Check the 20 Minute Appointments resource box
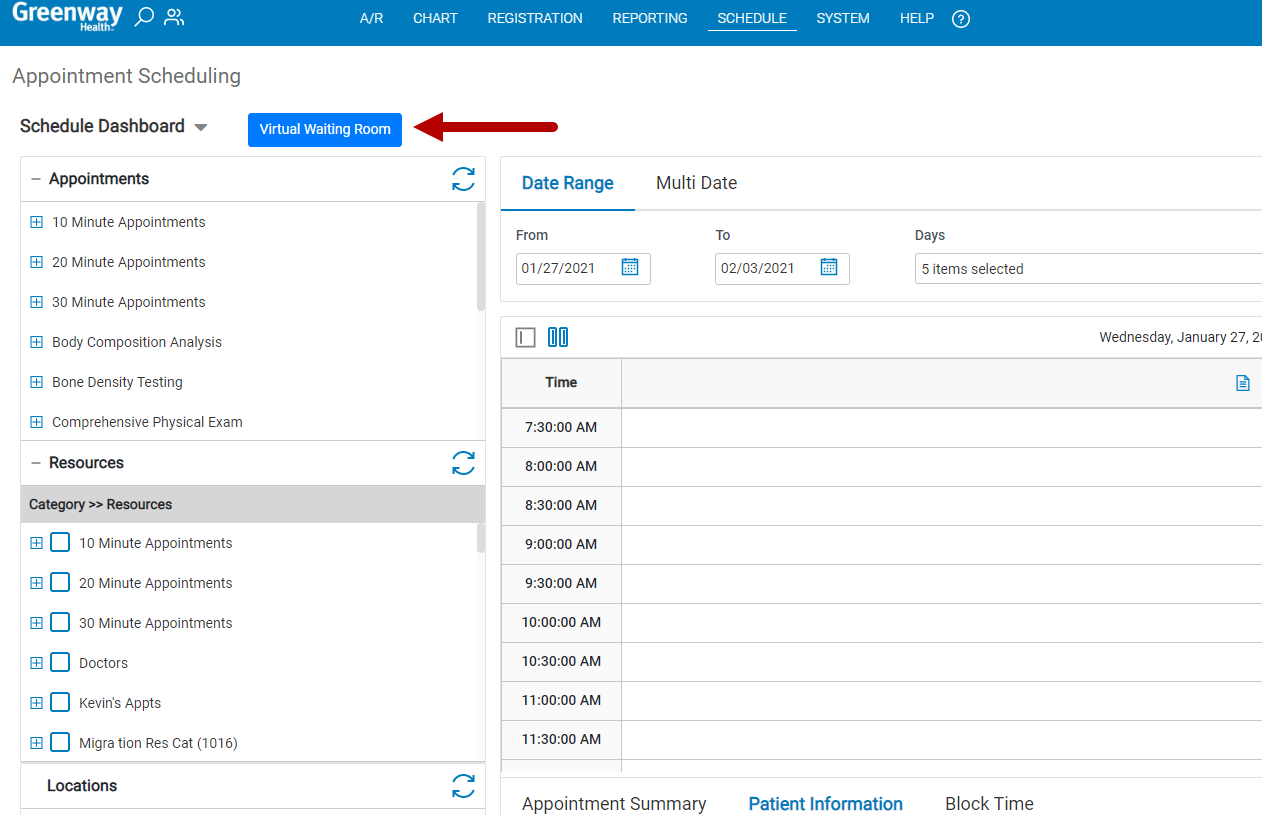Viewport: 1262px width, 815px height. pyautogui.click(x=60, y=583)
